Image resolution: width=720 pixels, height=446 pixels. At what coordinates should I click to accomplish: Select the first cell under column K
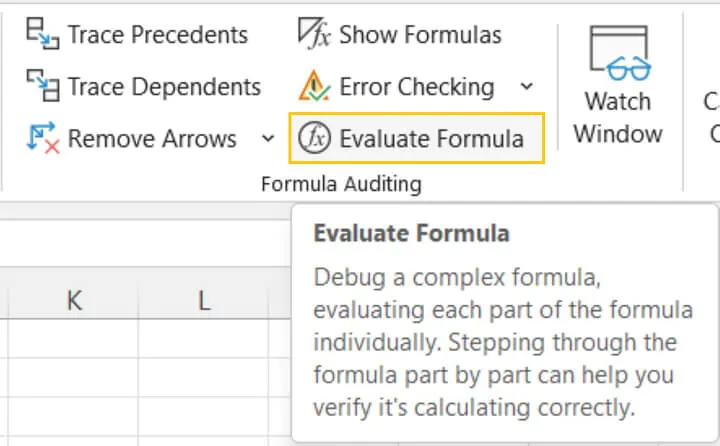click(73, 339)
